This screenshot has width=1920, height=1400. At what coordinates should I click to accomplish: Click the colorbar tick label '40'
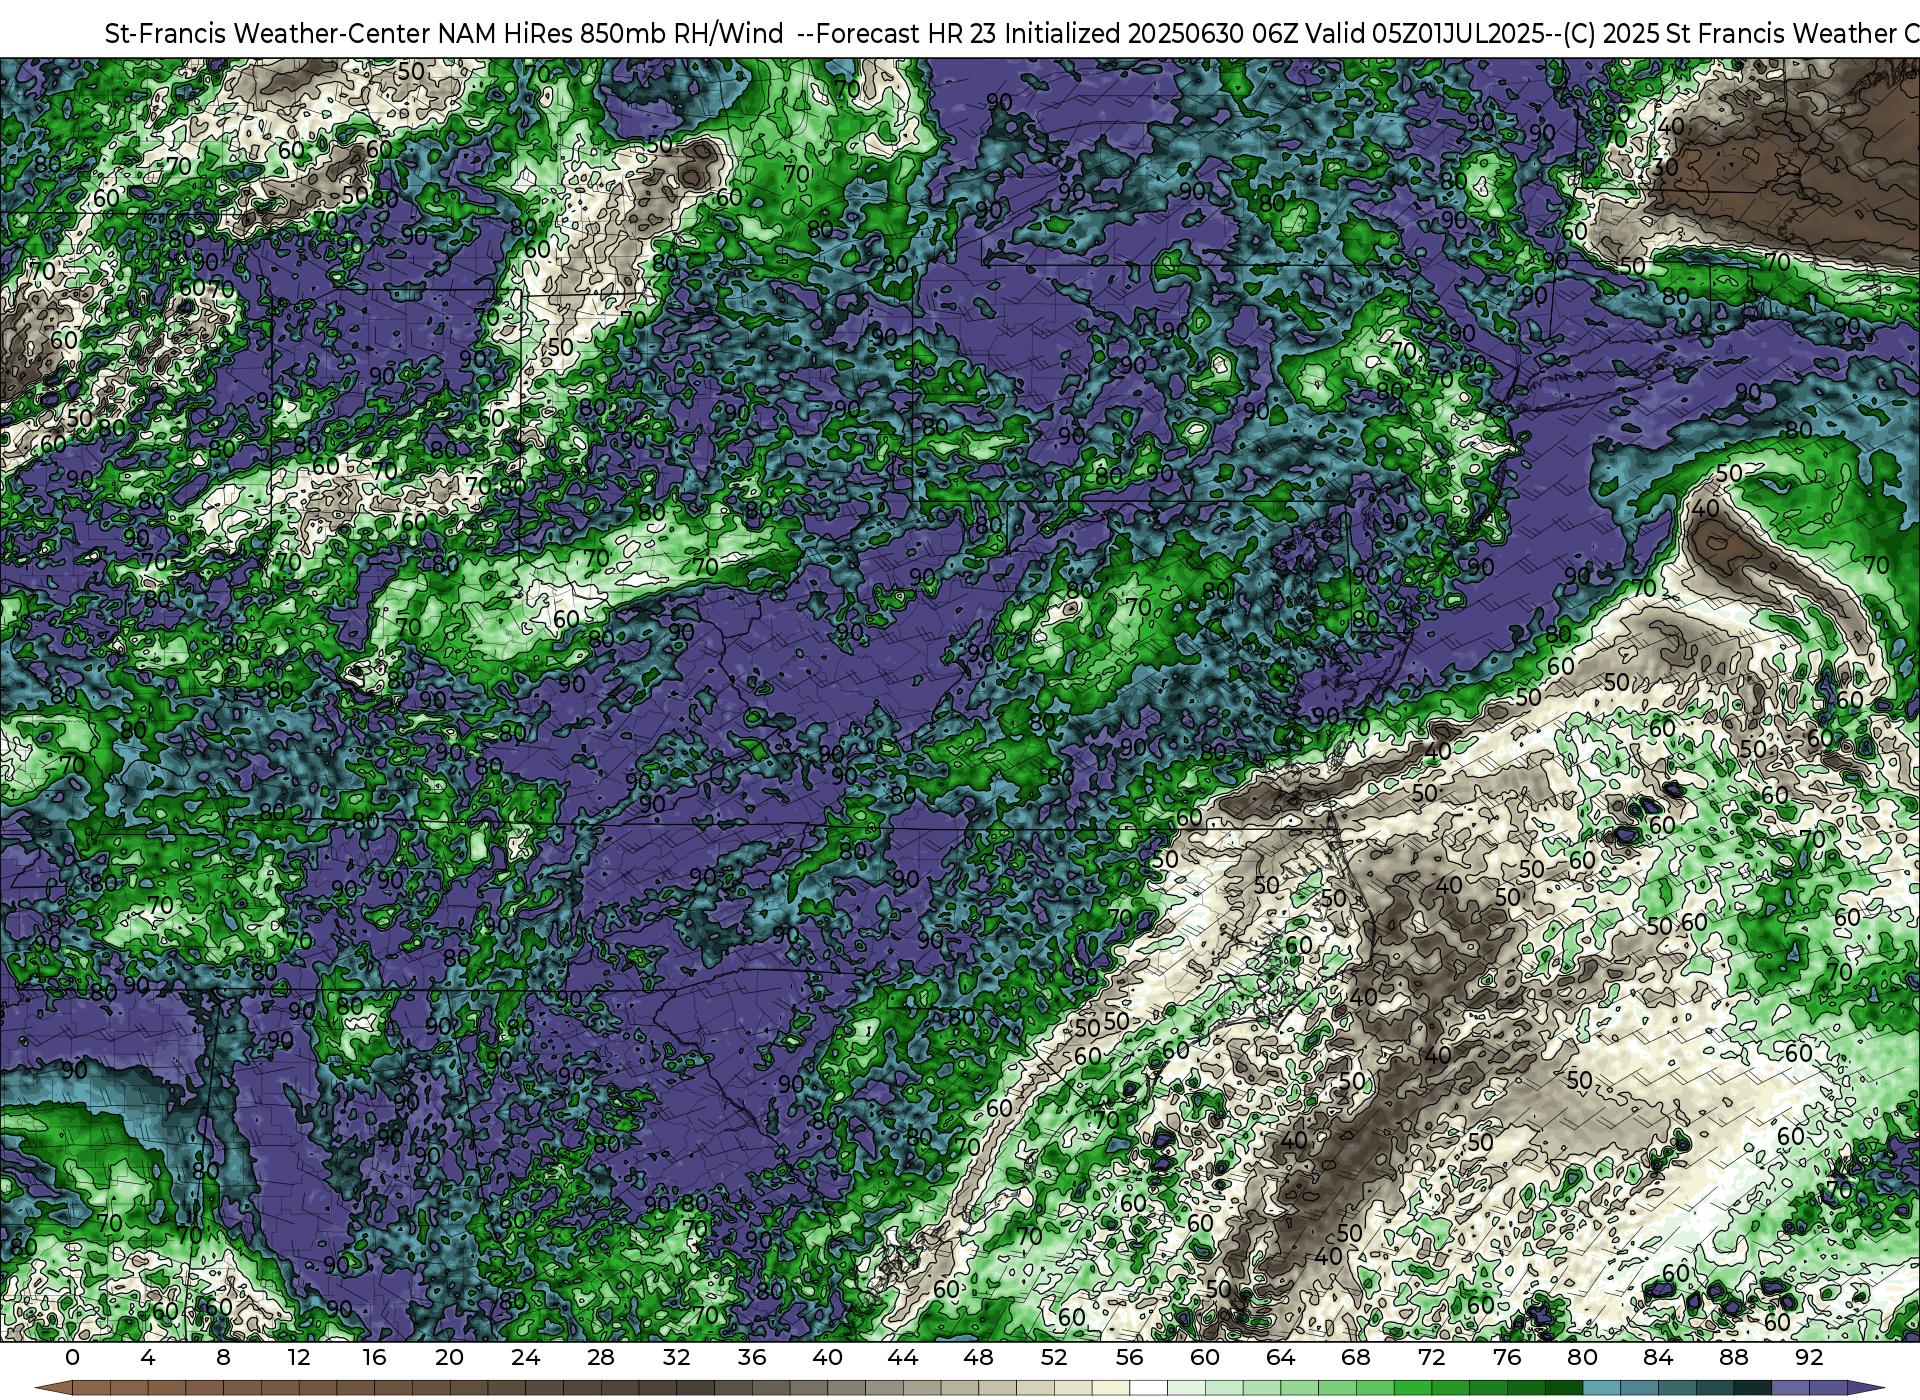pos(827,1358)
